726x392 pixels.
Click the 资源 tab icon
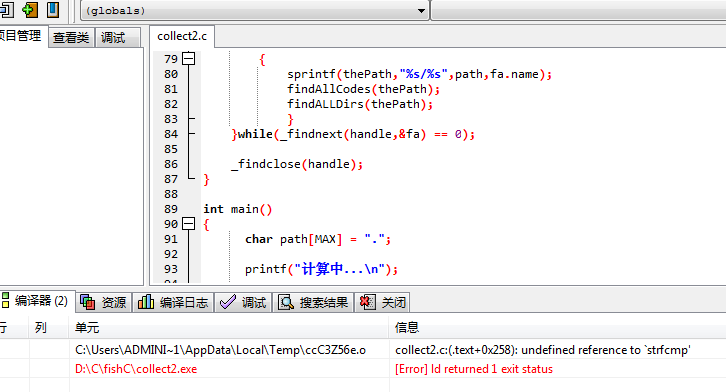click(88, 302)
